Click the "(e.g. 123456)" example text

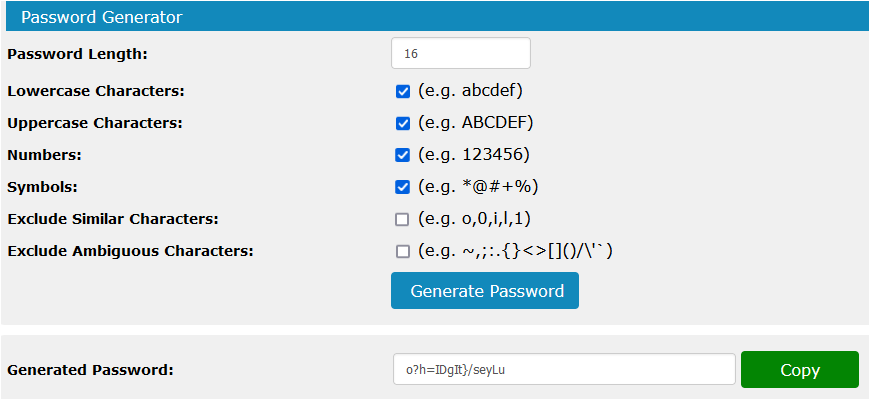[x=474, y=155]
